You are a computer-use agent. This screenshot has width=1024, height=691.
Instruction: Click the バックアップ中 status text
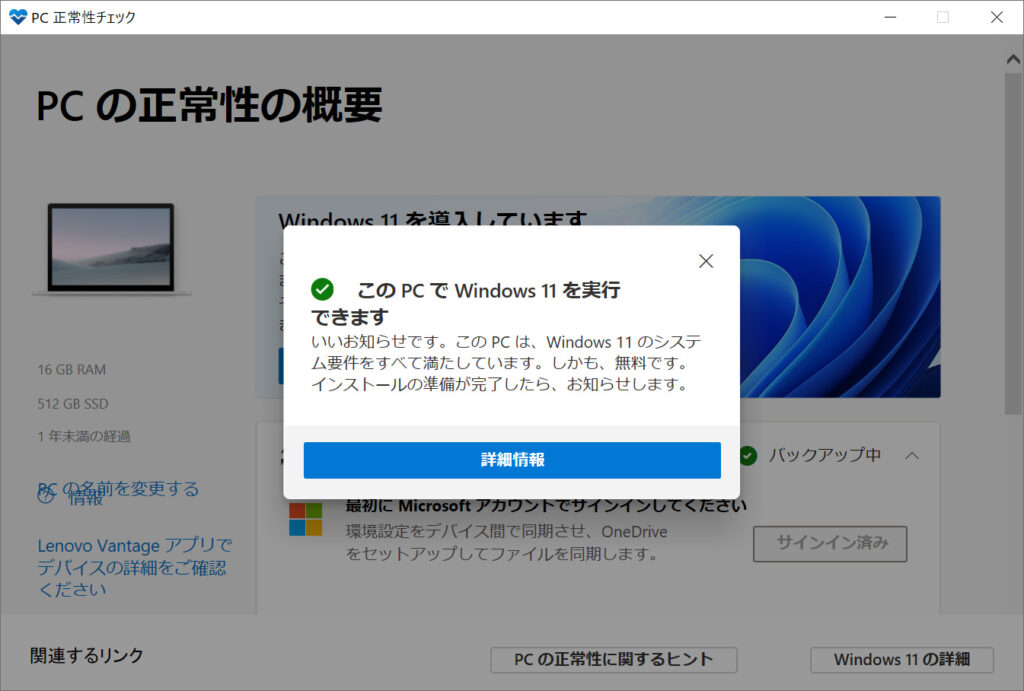(x=825, y=455)
